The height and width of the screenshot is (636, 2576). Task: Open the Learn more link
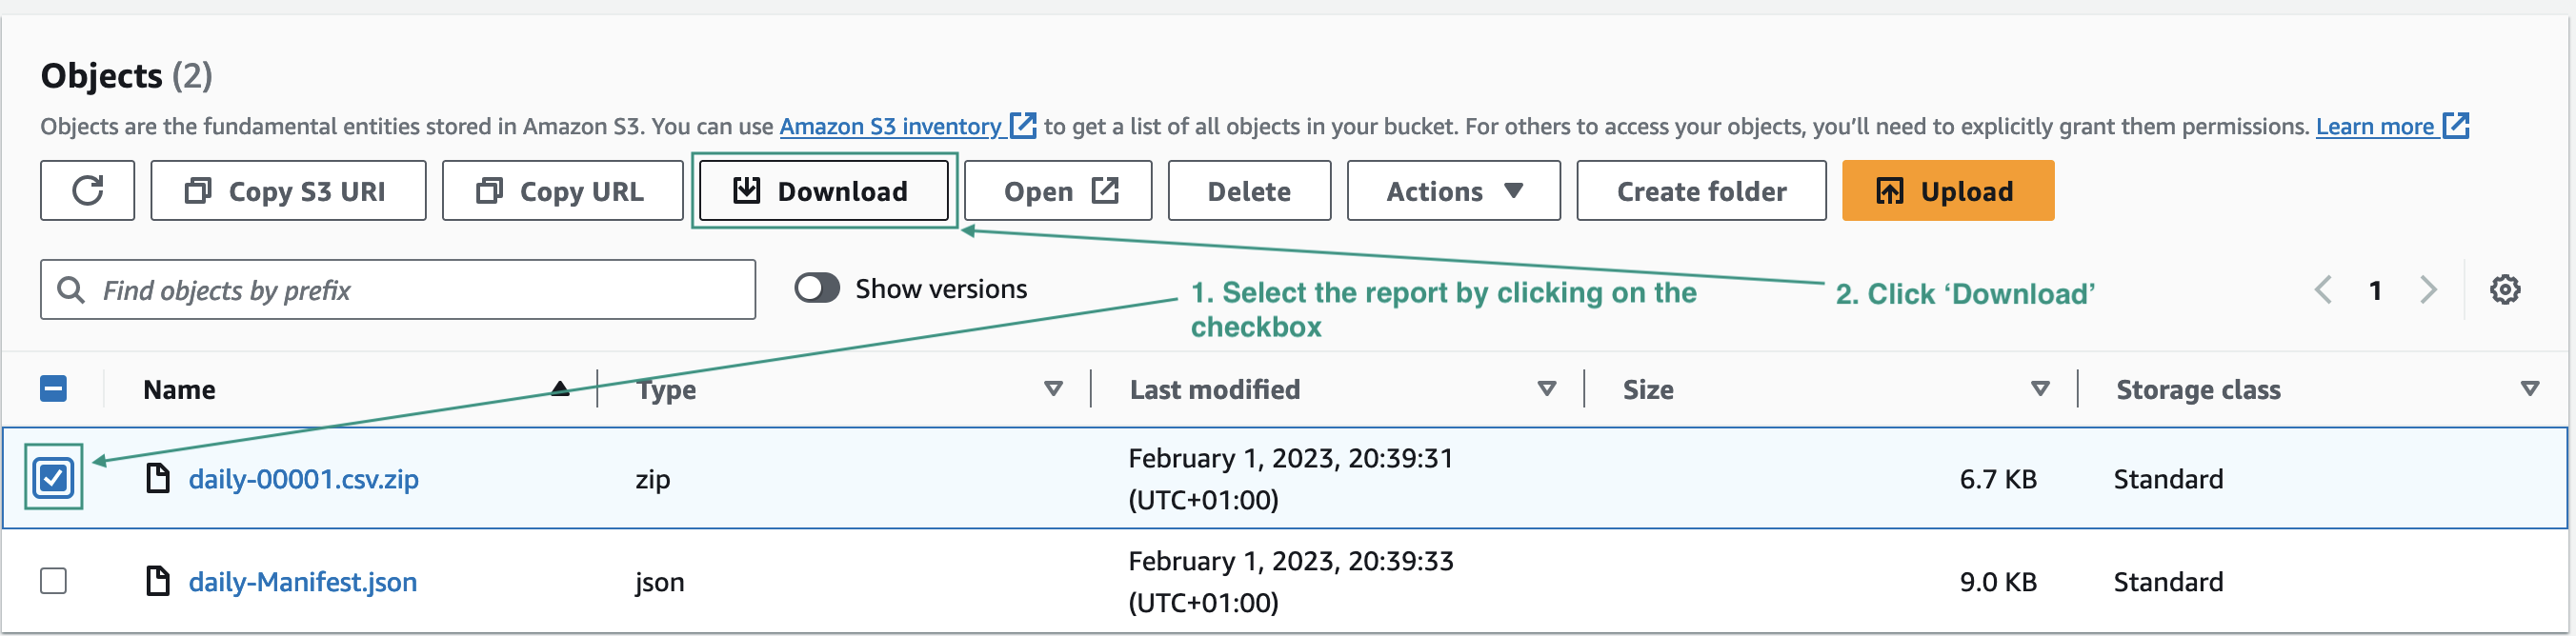point(2375,126)
